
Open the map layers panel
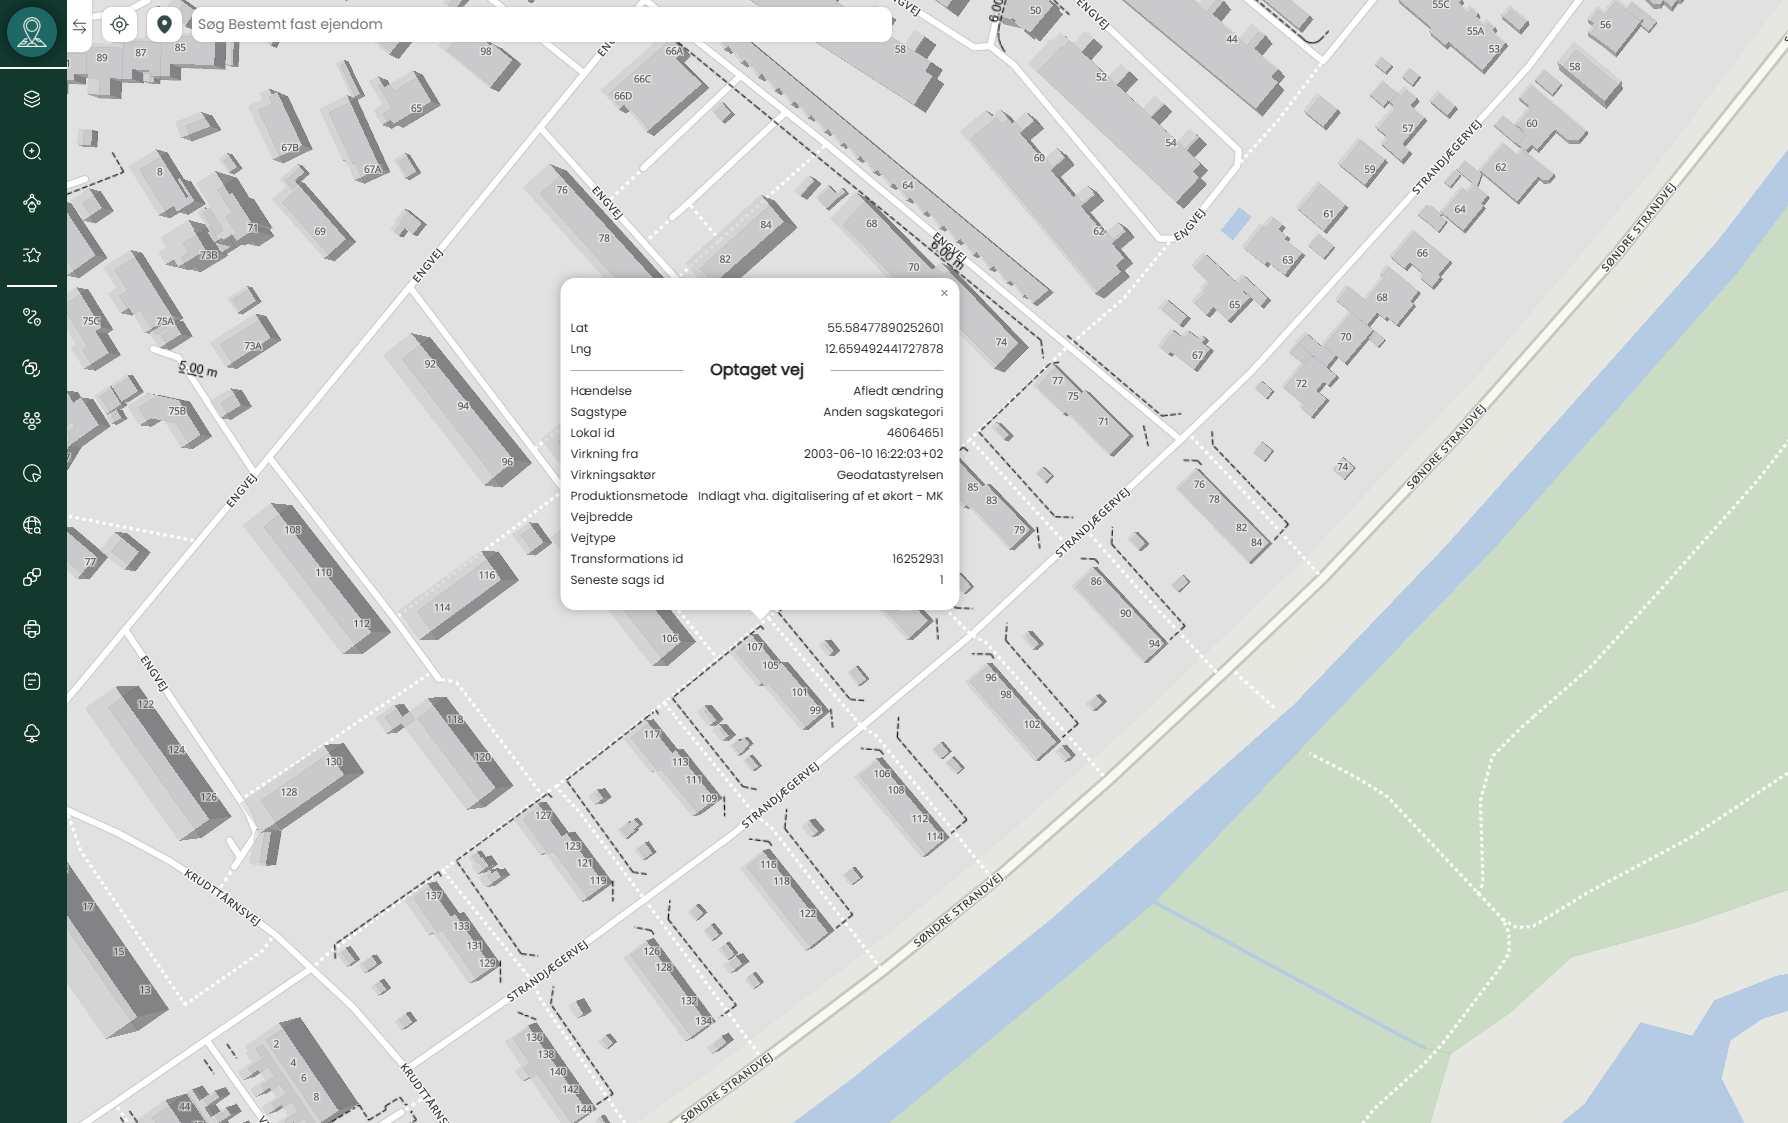32,99
